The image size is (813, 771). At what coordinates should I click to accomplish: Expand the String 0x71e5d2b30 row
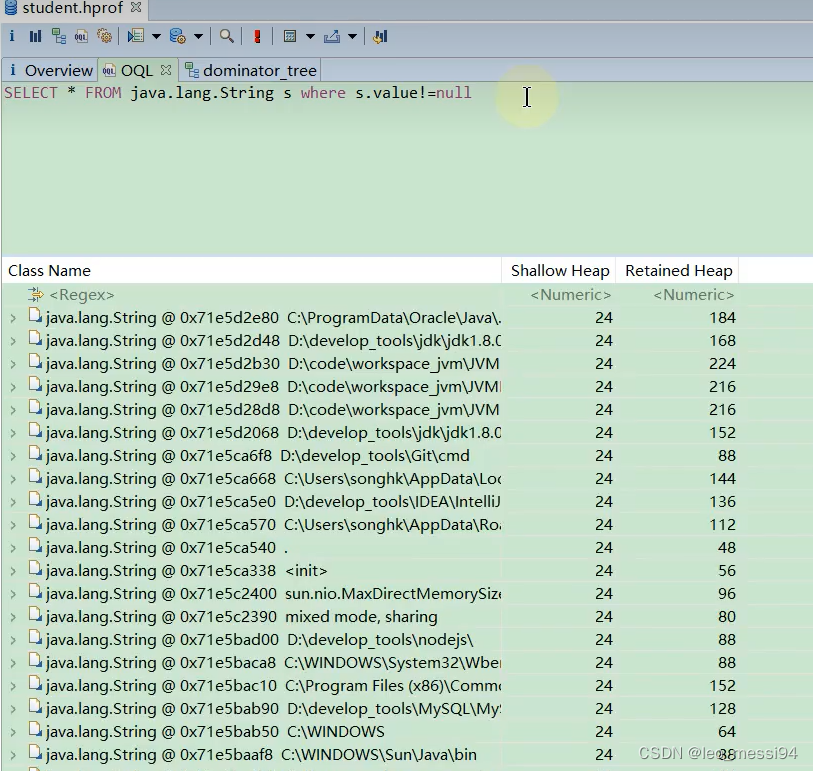click(13, 364)
